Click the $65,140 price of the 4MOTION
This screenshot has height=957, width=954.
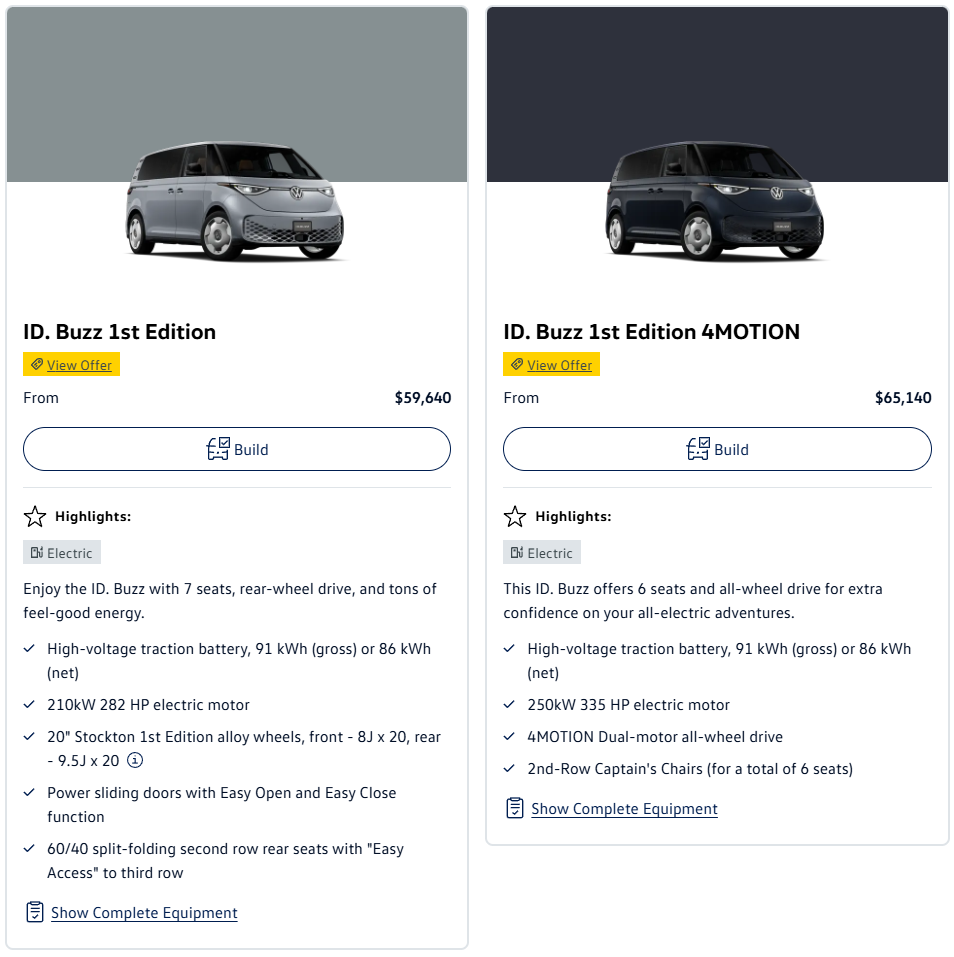click(902, 398)
